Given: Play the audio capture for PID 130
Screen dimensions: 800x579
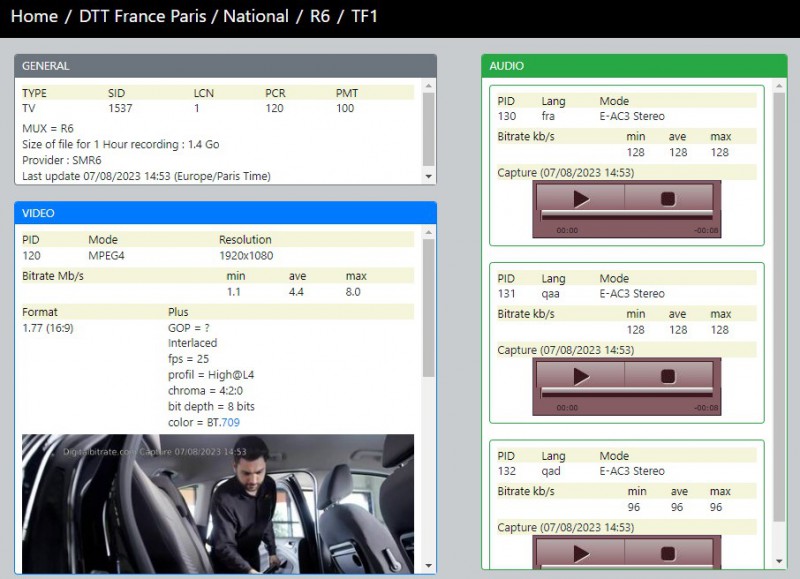Looking at the screenshot, I should (x=580, y=198).
